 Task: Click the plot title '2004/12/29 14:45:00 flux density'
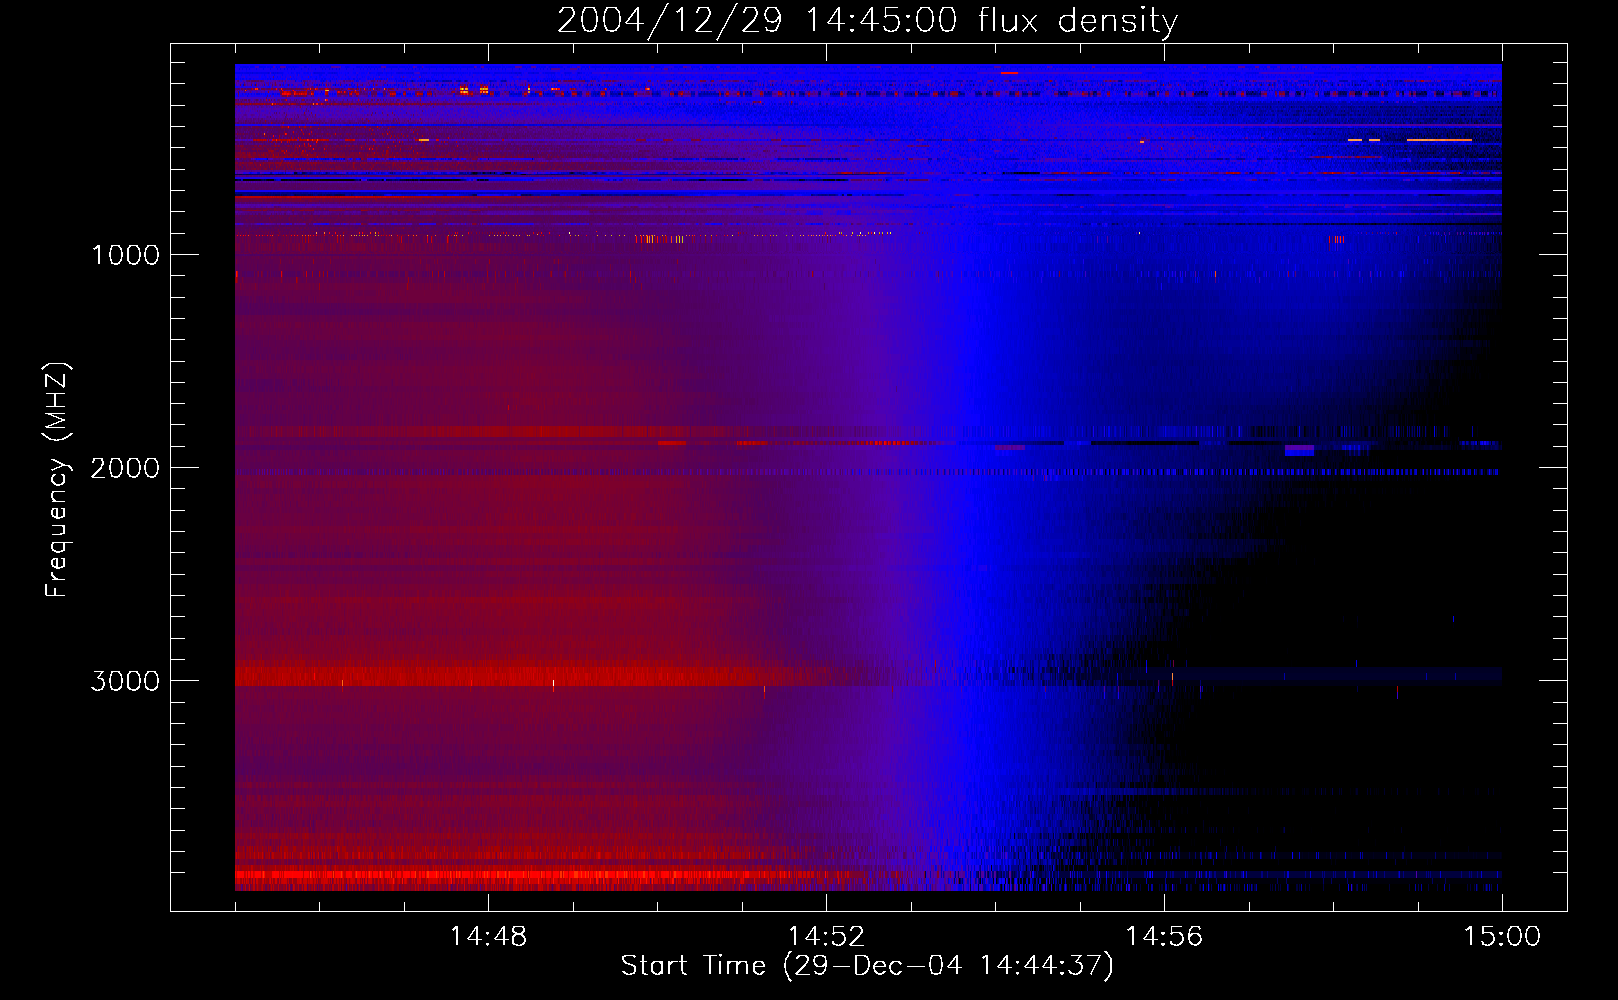[867, 21]
